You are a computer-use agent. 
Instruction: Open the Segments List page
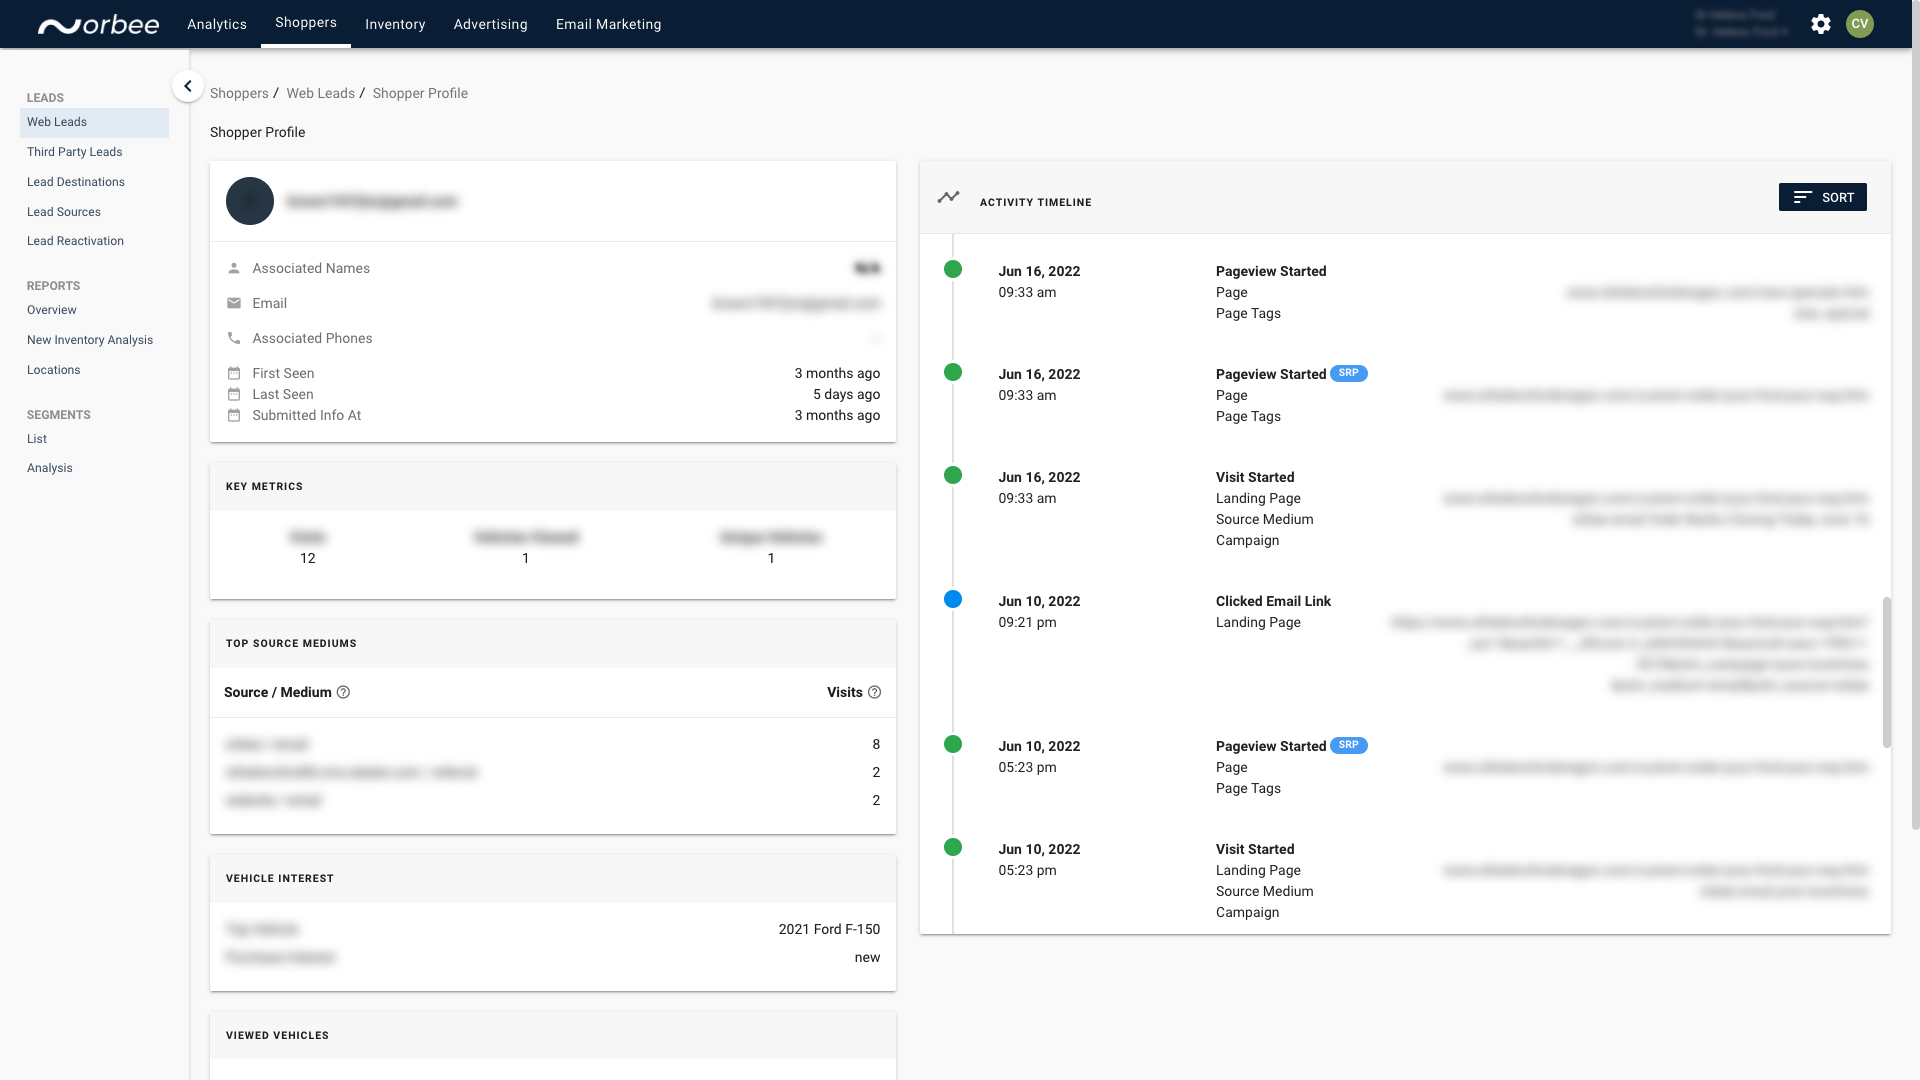[x=37, y=439]
